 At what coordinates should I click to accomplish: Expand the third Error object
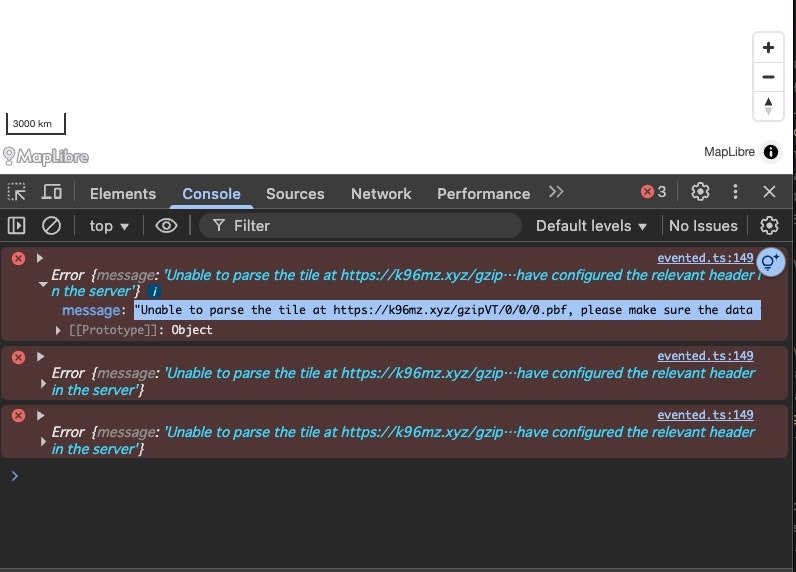point(43,442)
